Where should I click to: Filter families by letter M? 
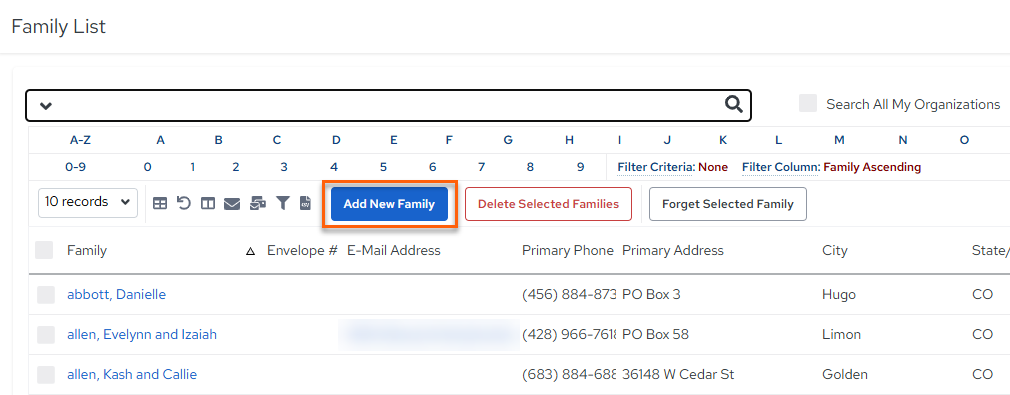click(839, 140)
